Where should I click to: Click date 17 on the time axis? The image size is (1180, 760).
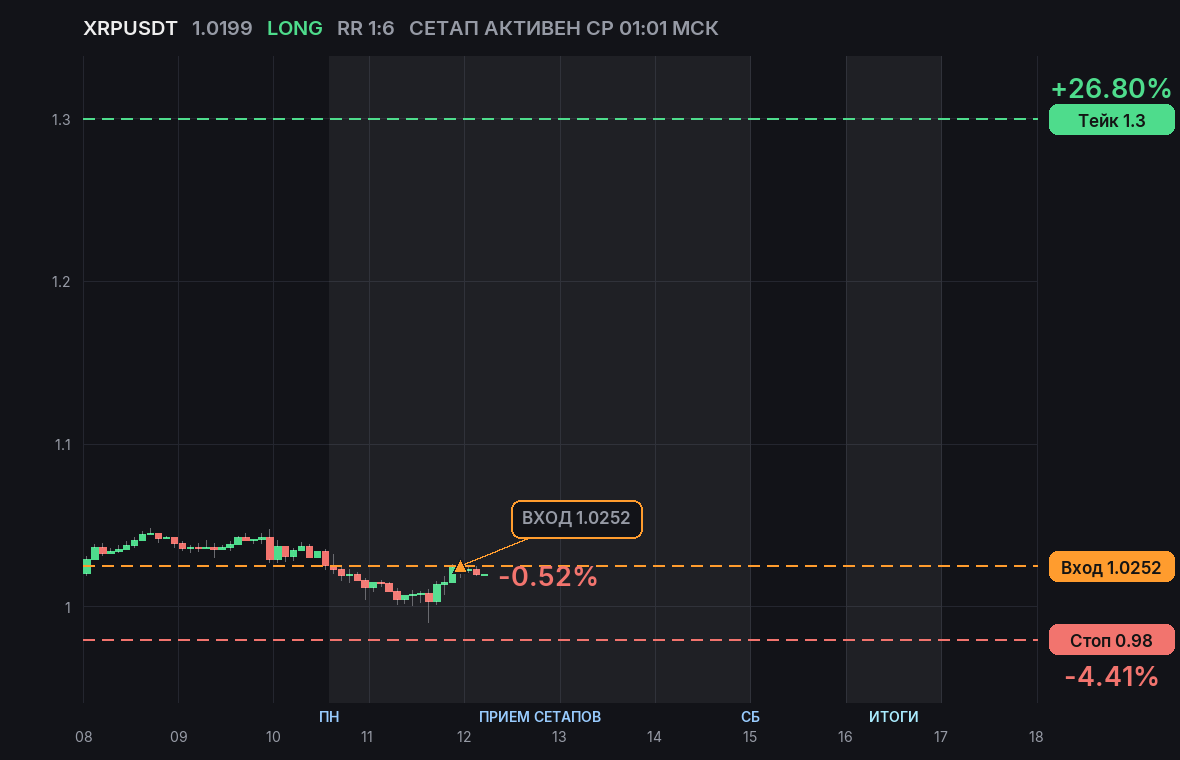[x=941, y=737]
